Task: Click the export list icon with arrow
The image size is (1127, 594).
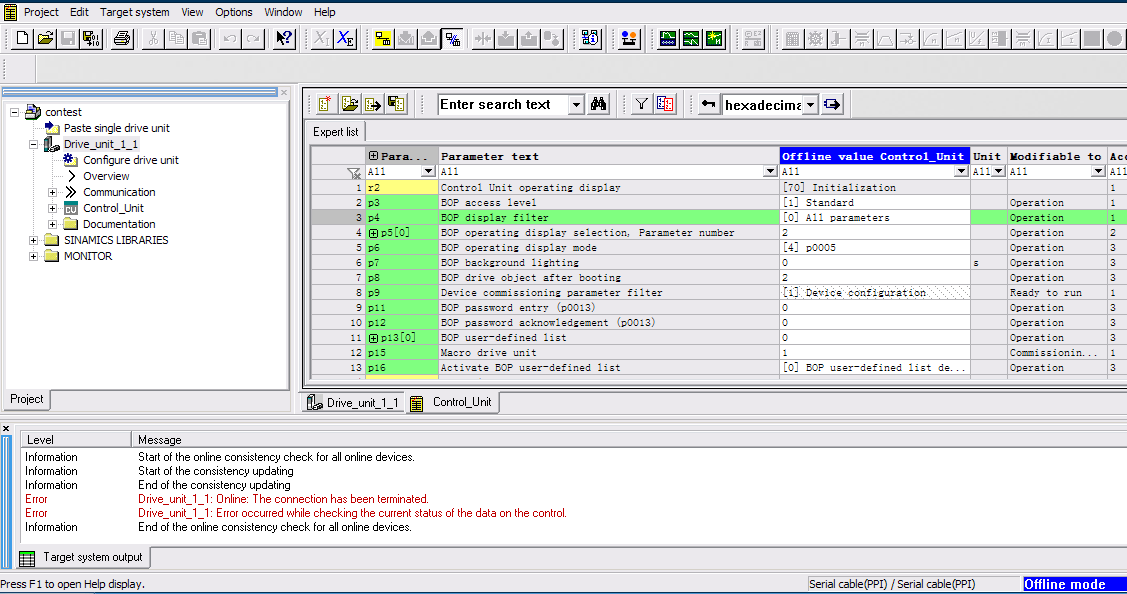Action: tap(372, 104)
